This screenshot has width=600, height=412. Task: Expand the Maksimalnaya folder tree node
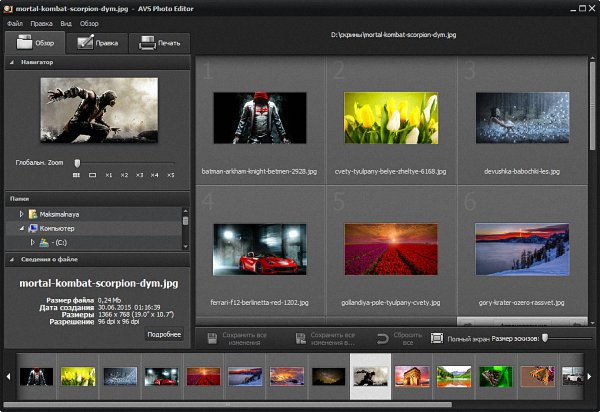21,214
